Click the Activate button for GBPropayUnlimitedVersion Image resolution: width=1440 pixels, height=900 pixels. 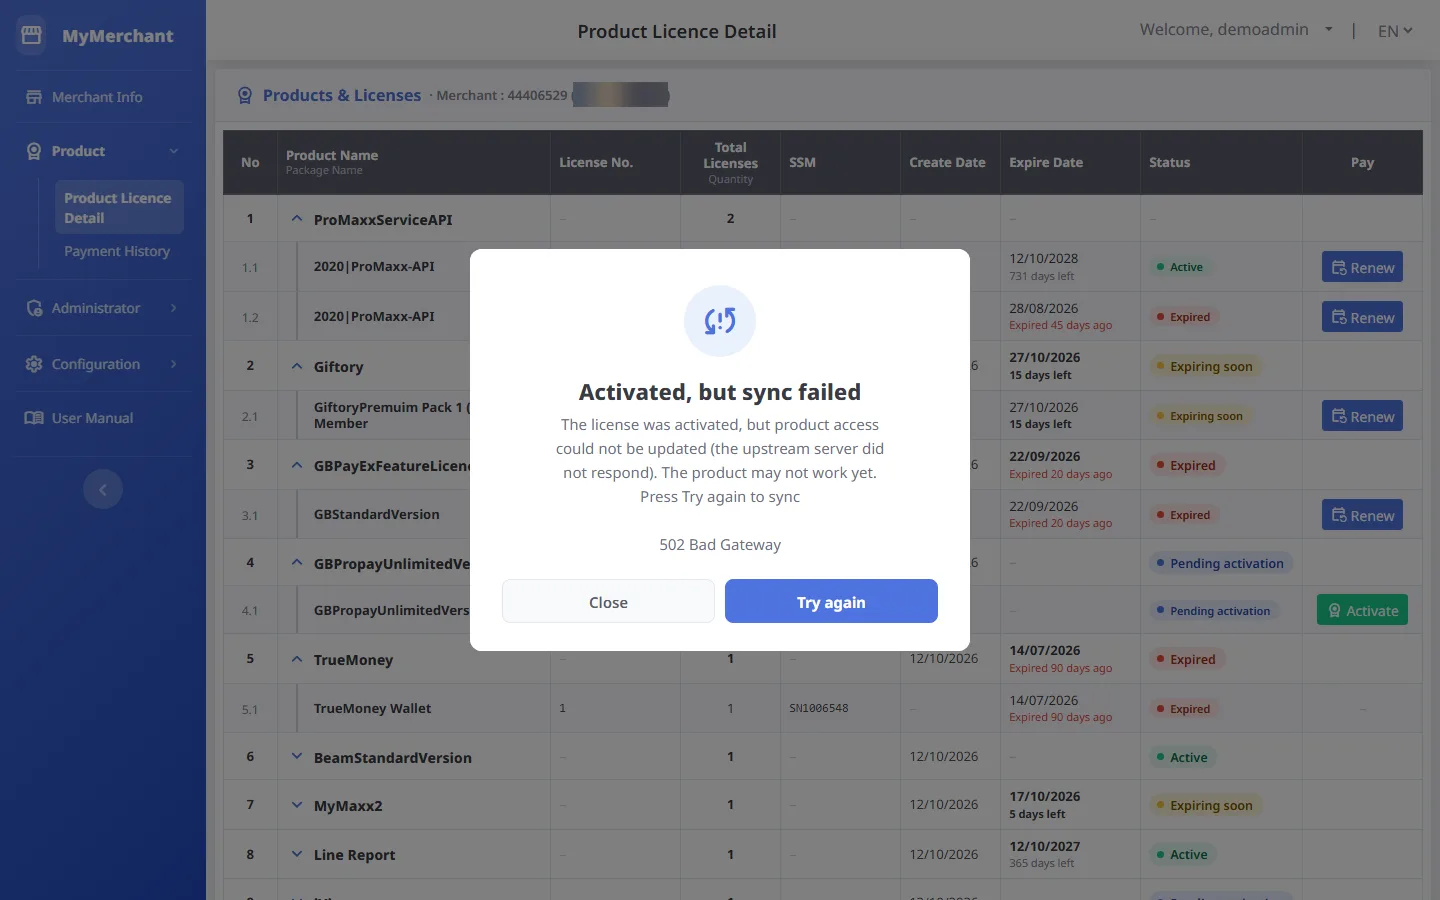(1362, 610)
